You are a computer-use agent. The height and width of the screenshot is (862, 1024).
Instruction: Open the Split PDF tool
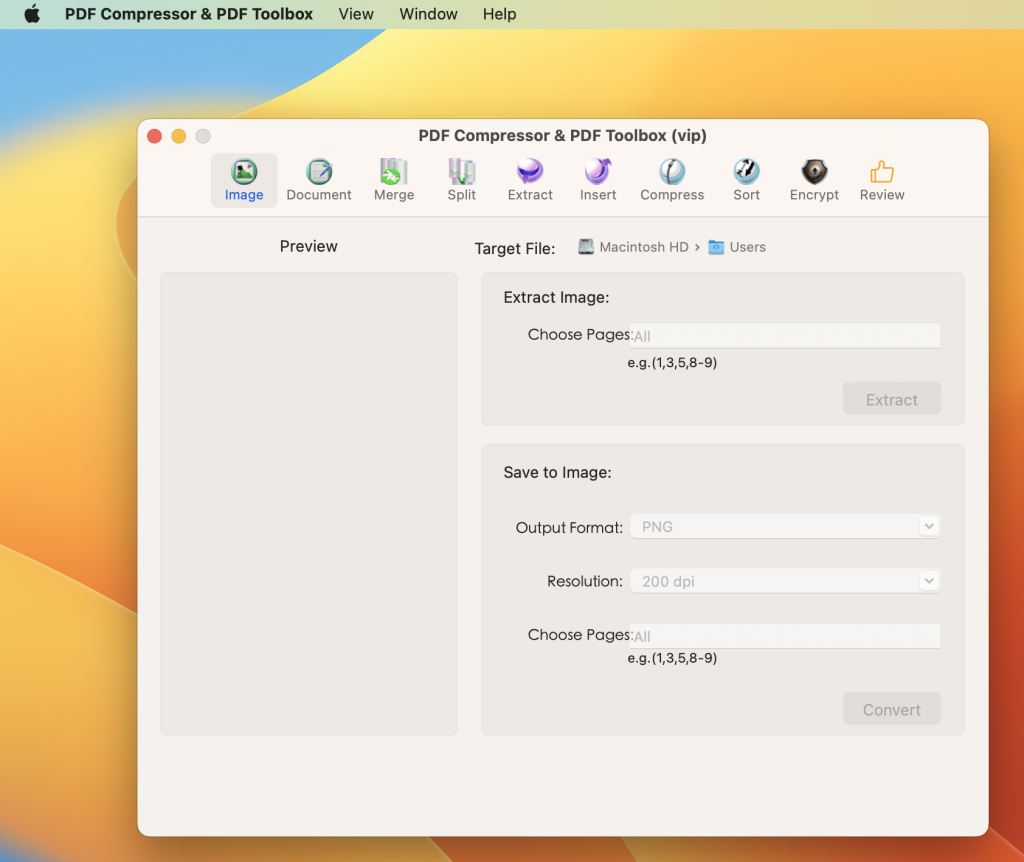point(462,180)
